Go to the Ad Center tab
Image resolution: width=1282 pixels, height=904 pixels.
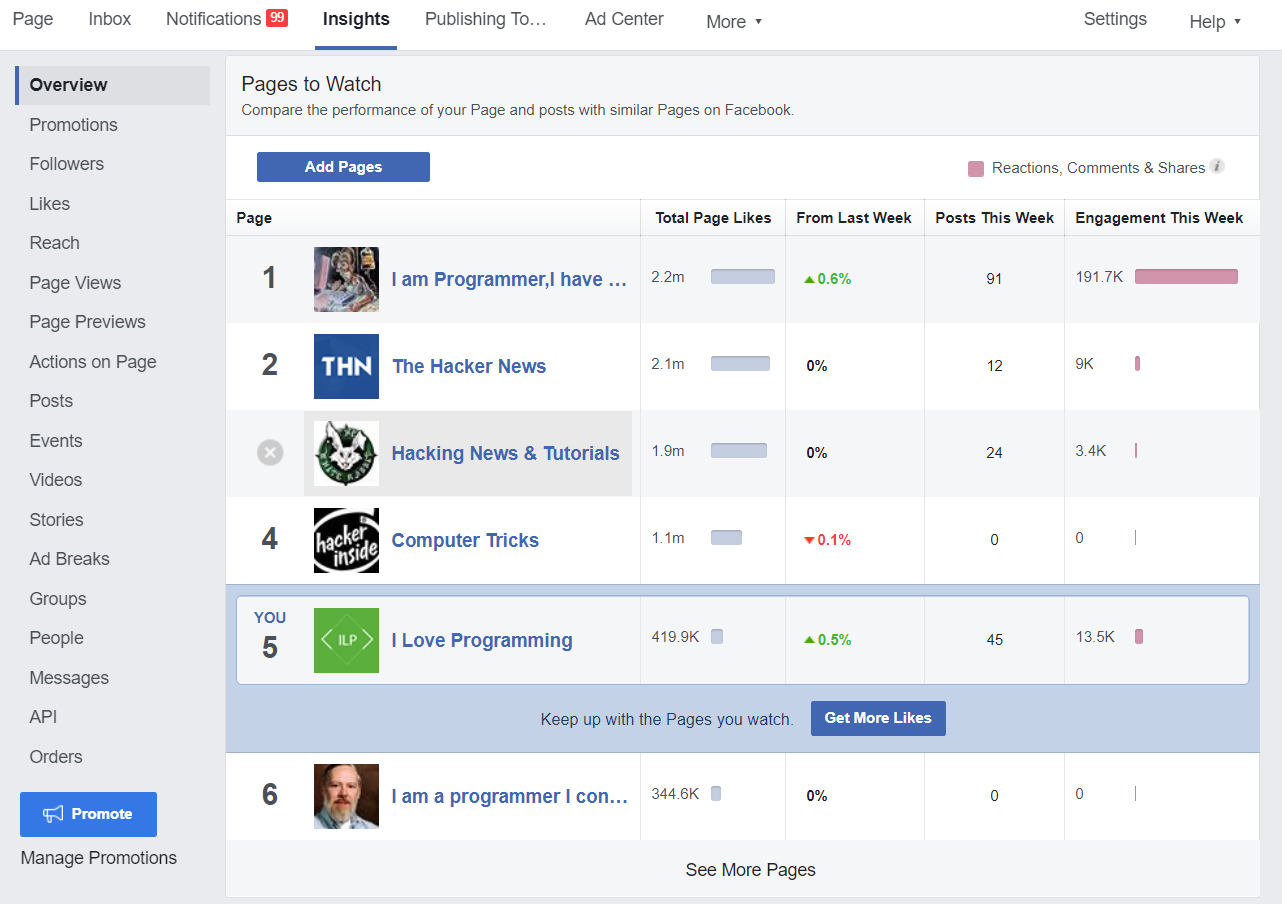(x=624, y=19)
